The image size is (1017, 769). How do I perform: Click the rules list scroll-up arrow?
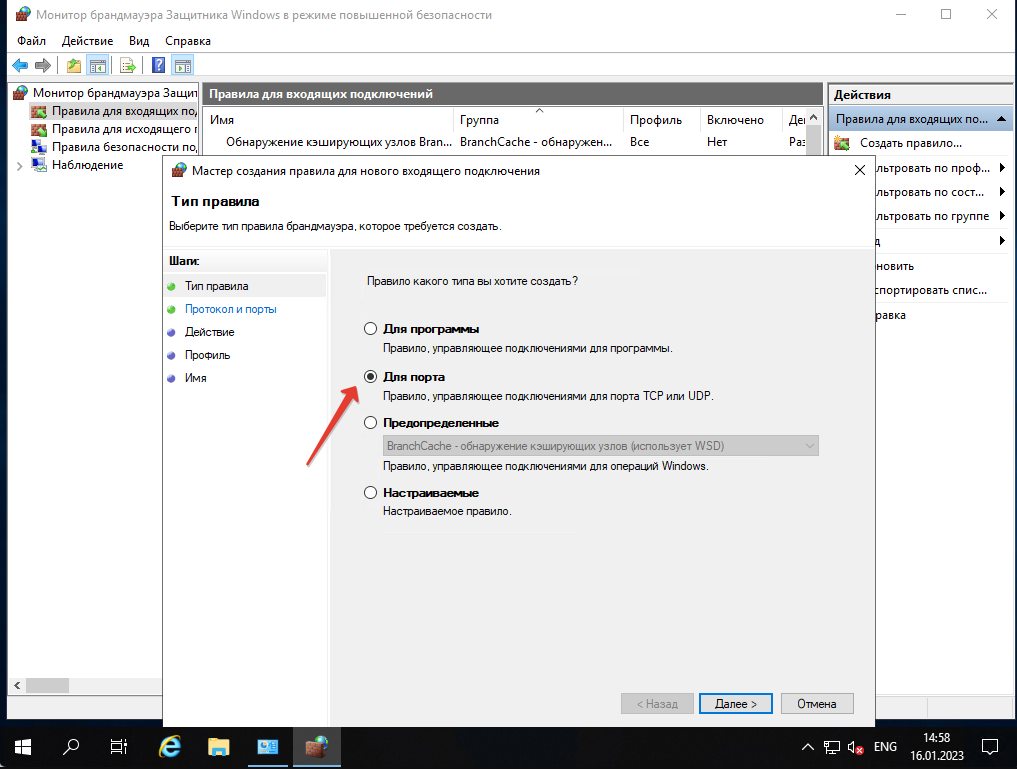pyautogui.click(x=814, y=117)
